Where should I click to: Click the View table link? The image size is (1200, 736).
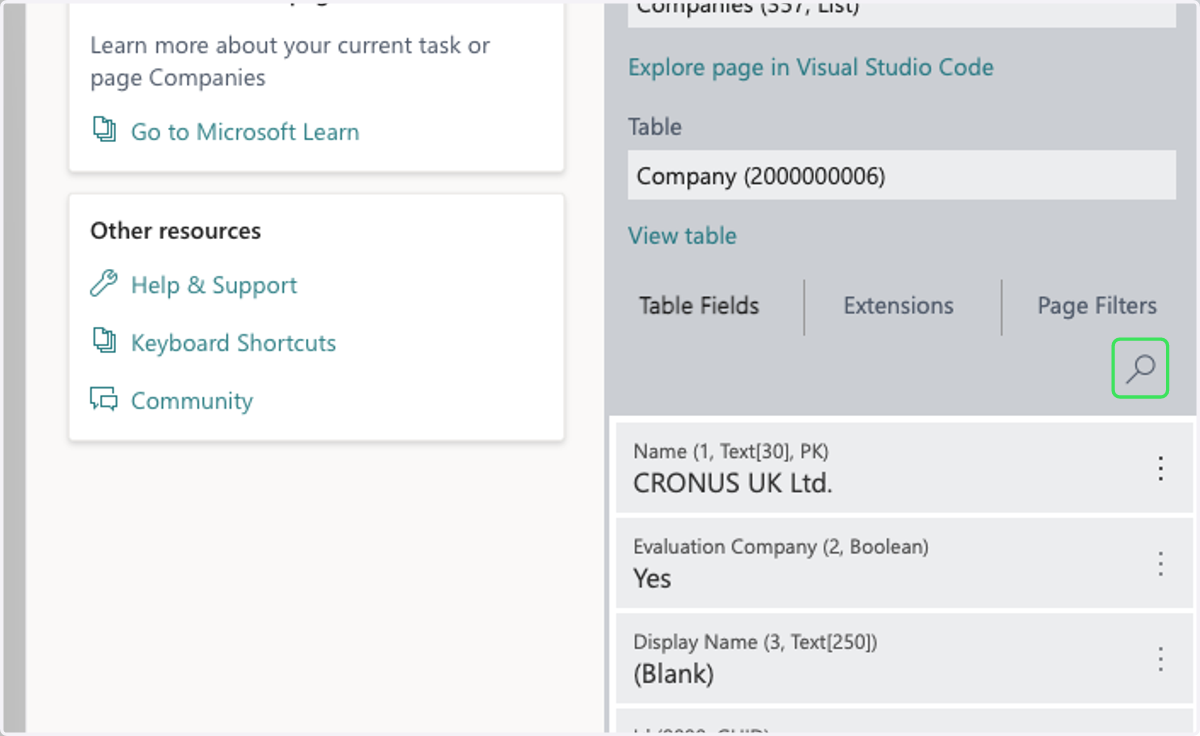pyautogui.click(x=682, y=235)
